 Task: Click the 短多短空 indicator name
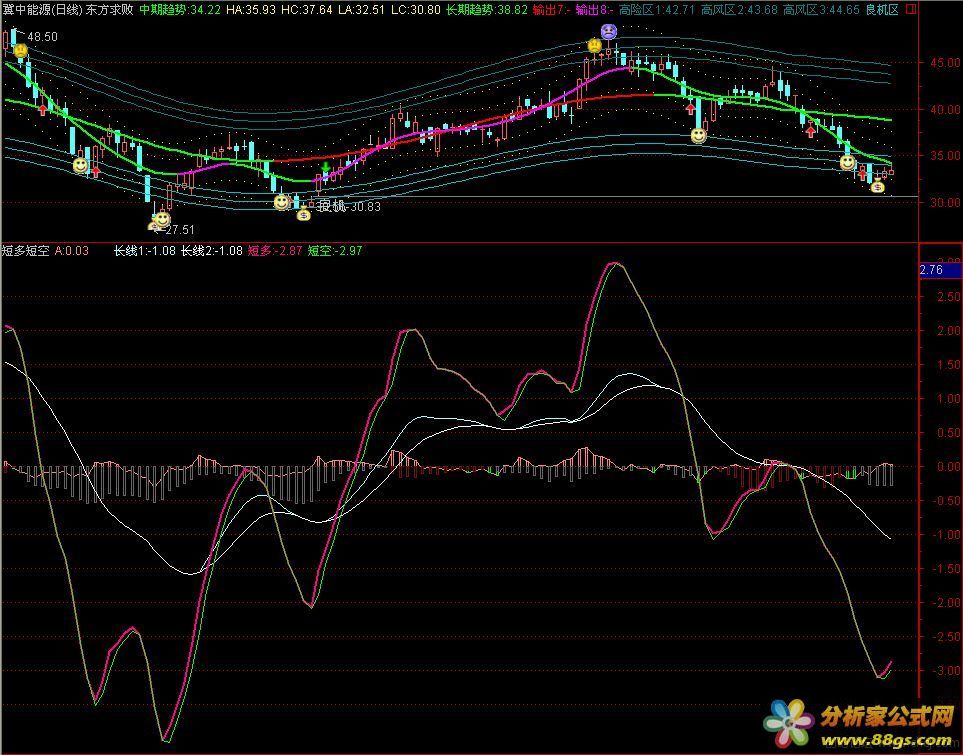point(25,251)
